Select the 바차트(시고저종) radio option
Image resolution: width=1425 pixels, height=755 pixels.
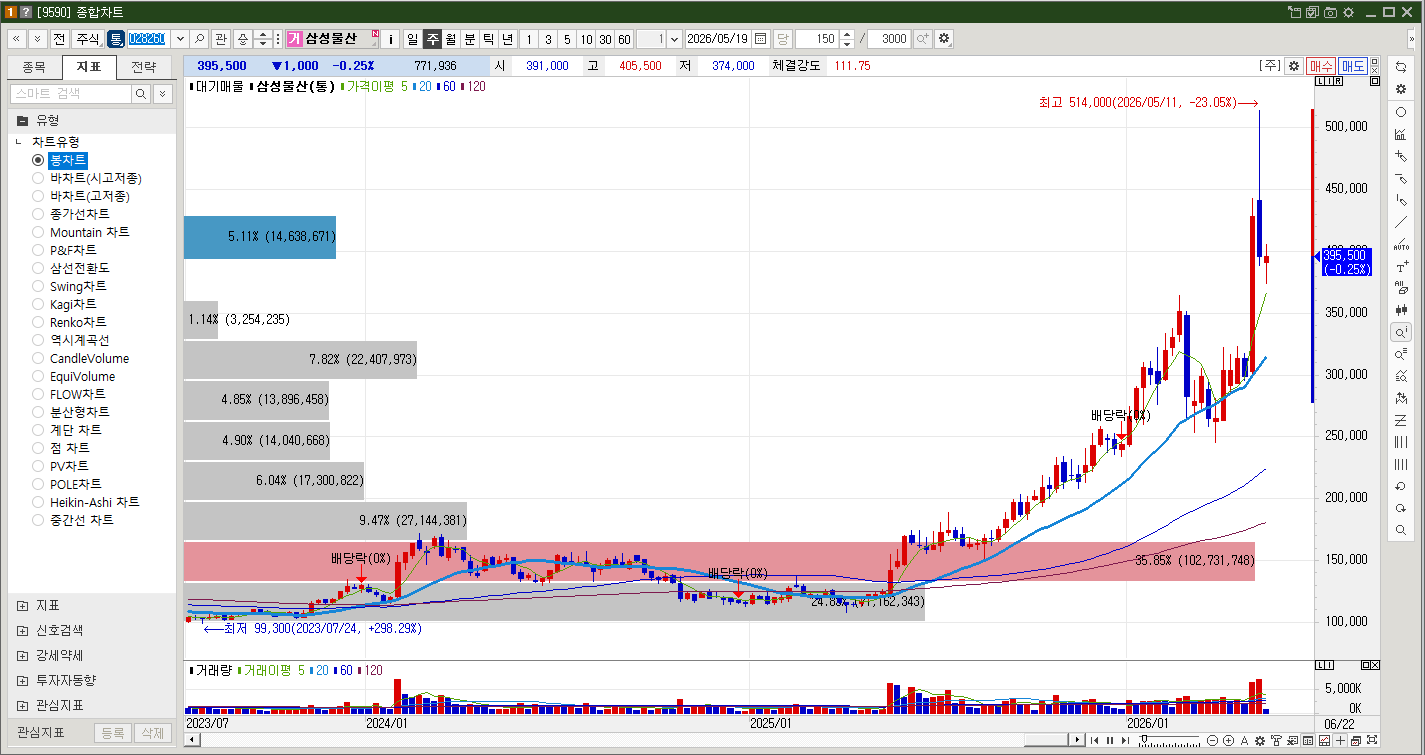pos(38,178)
